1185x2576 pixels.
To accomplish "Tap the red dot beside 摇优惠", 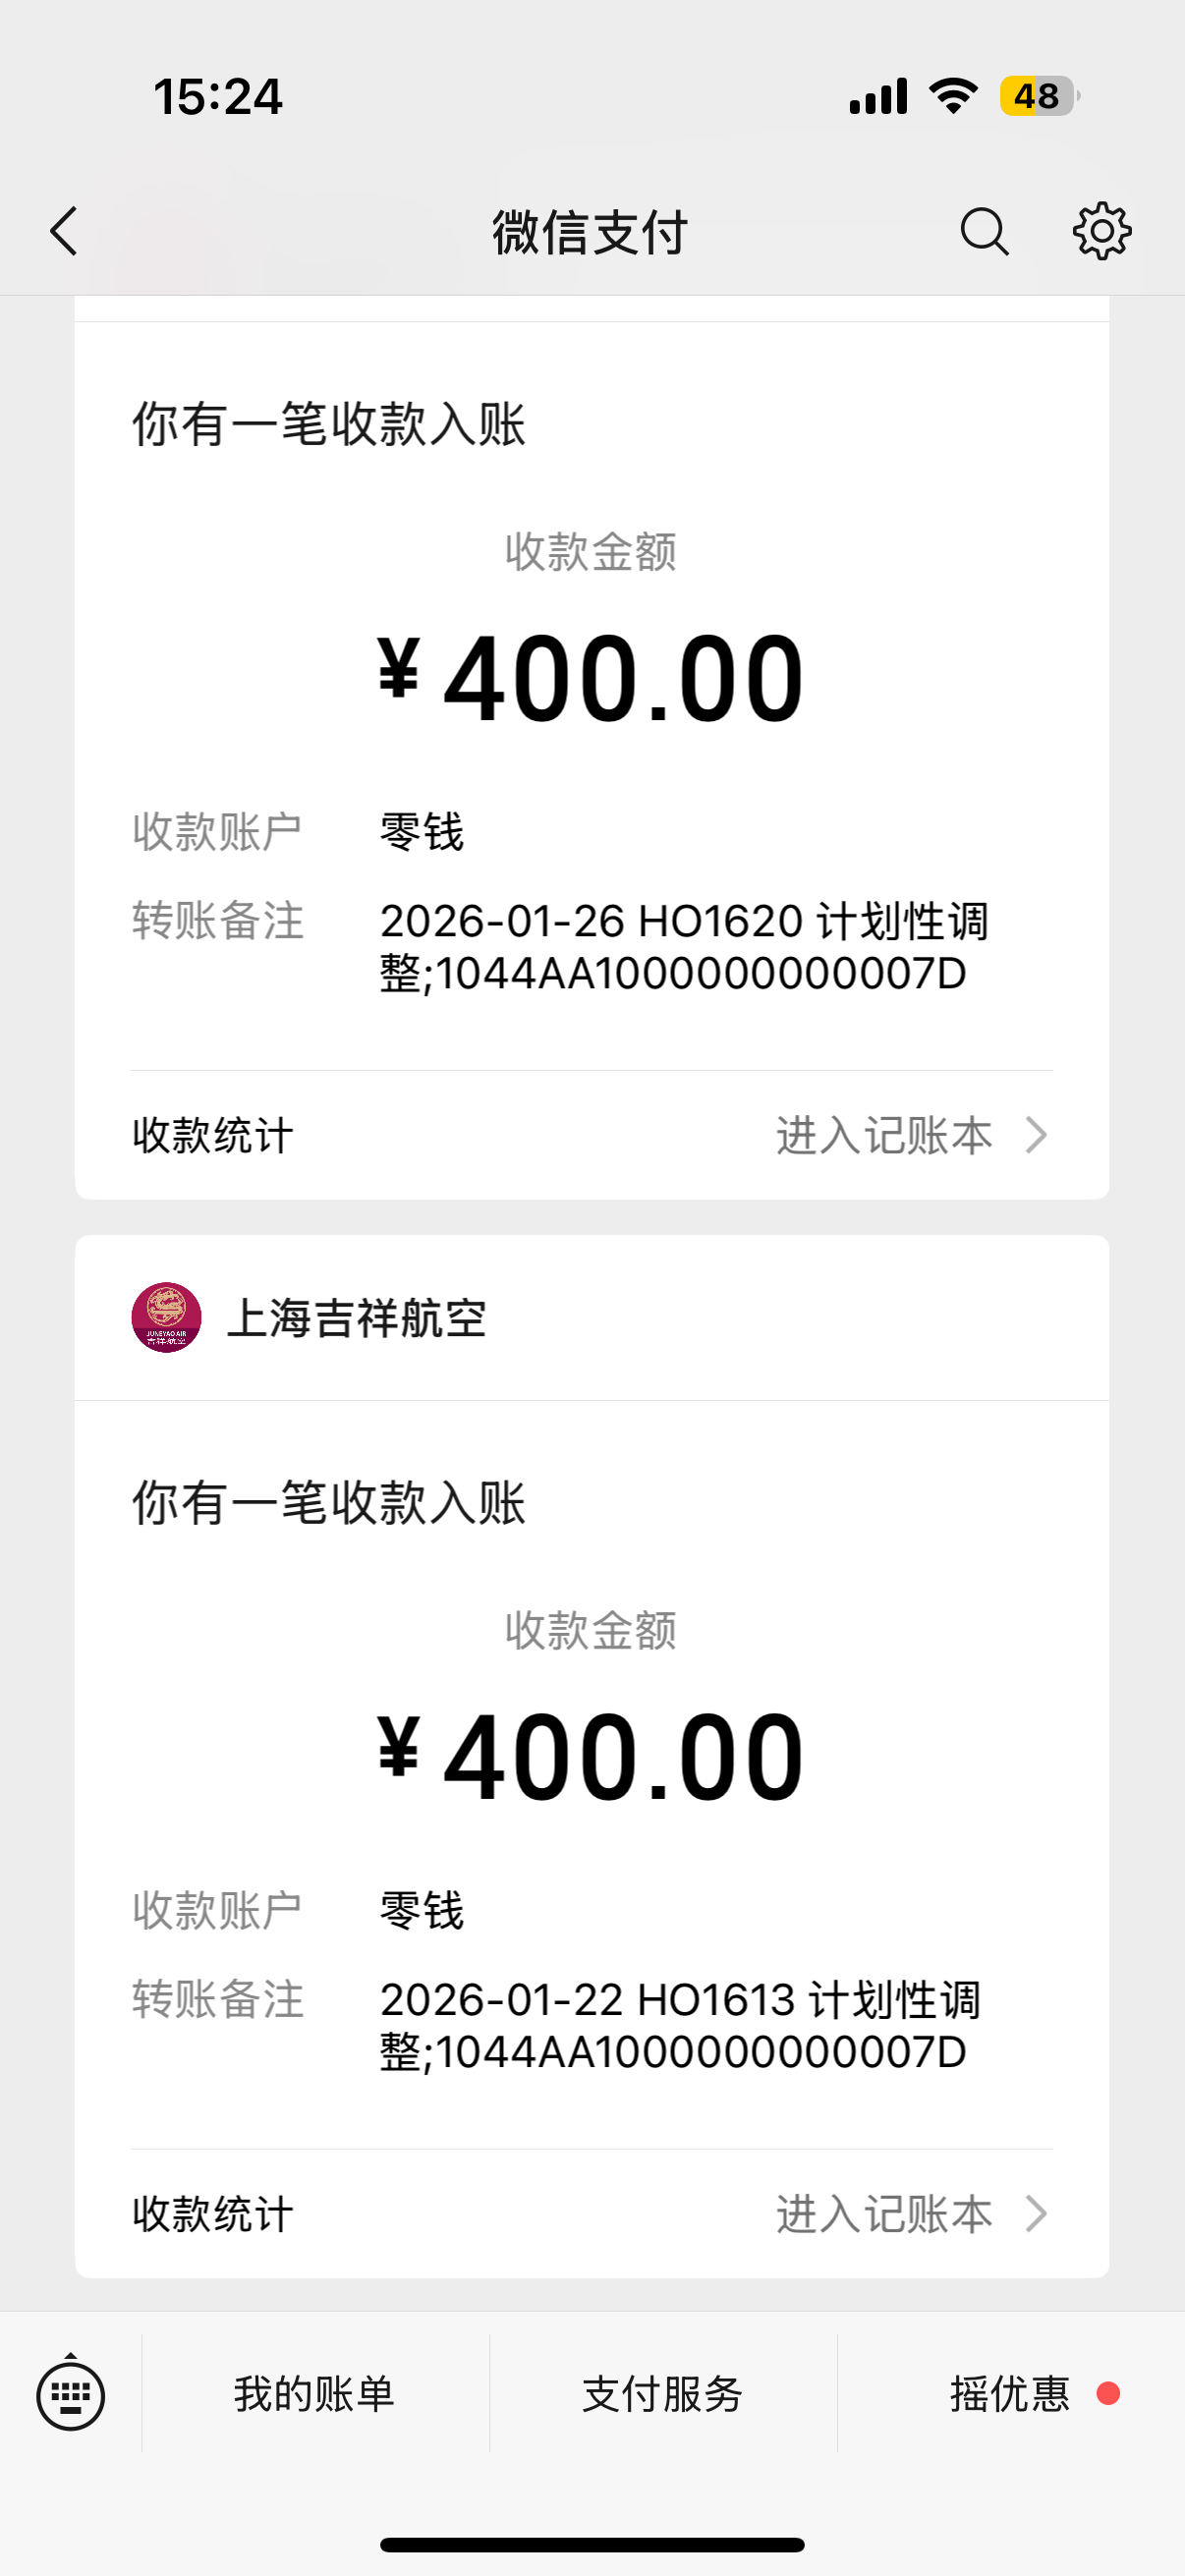I will [x=1107, y=2393].
